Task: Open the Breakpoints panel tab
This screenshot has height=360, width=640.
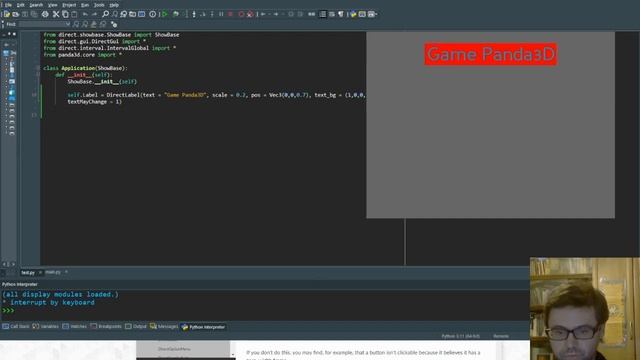Action: click(106, 327)
